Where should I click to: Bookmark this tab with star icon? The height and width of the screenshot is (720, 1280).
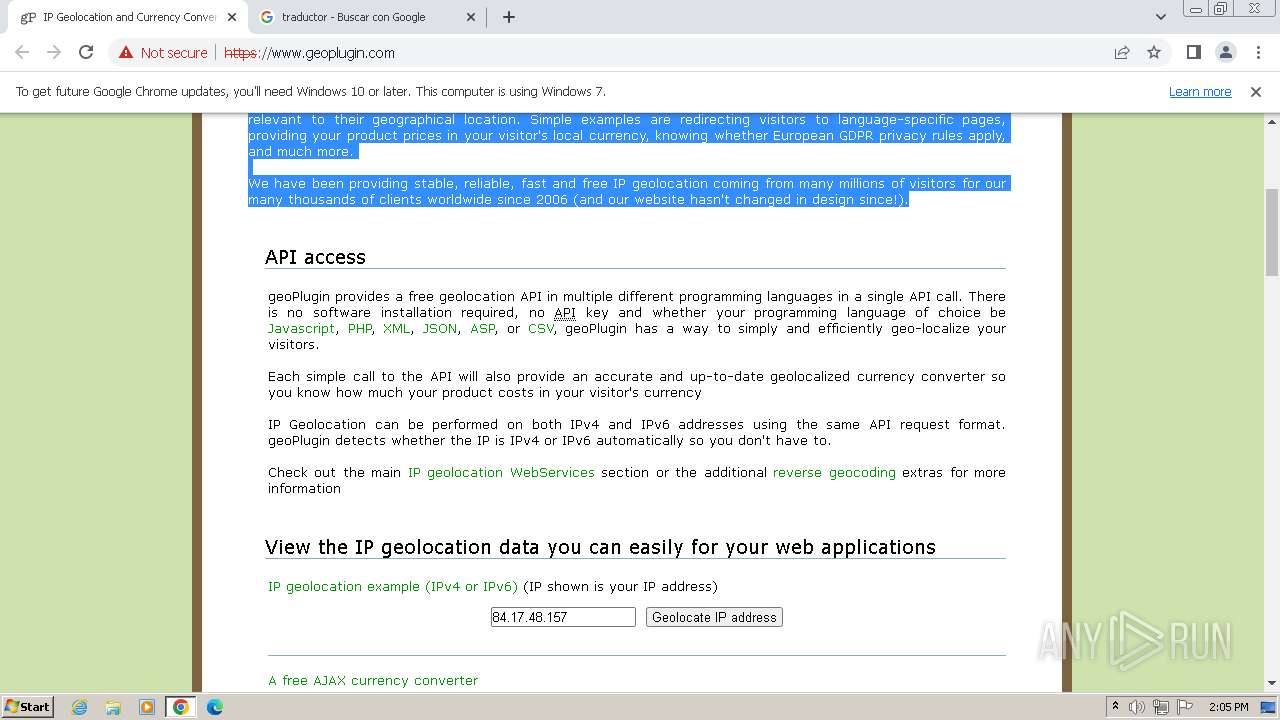[x=1154, y=52]
